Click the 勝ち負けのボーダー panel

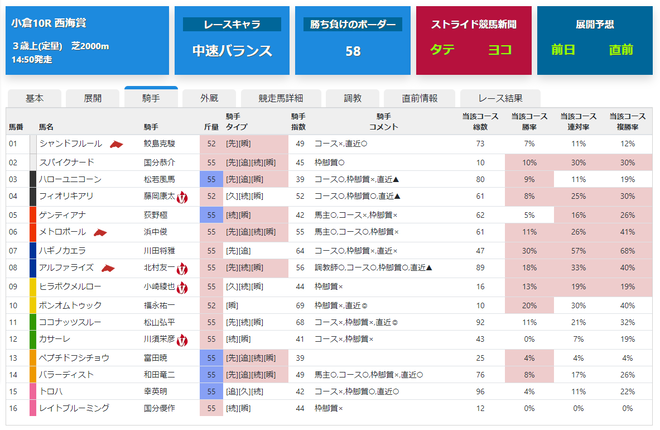[353, 40]
